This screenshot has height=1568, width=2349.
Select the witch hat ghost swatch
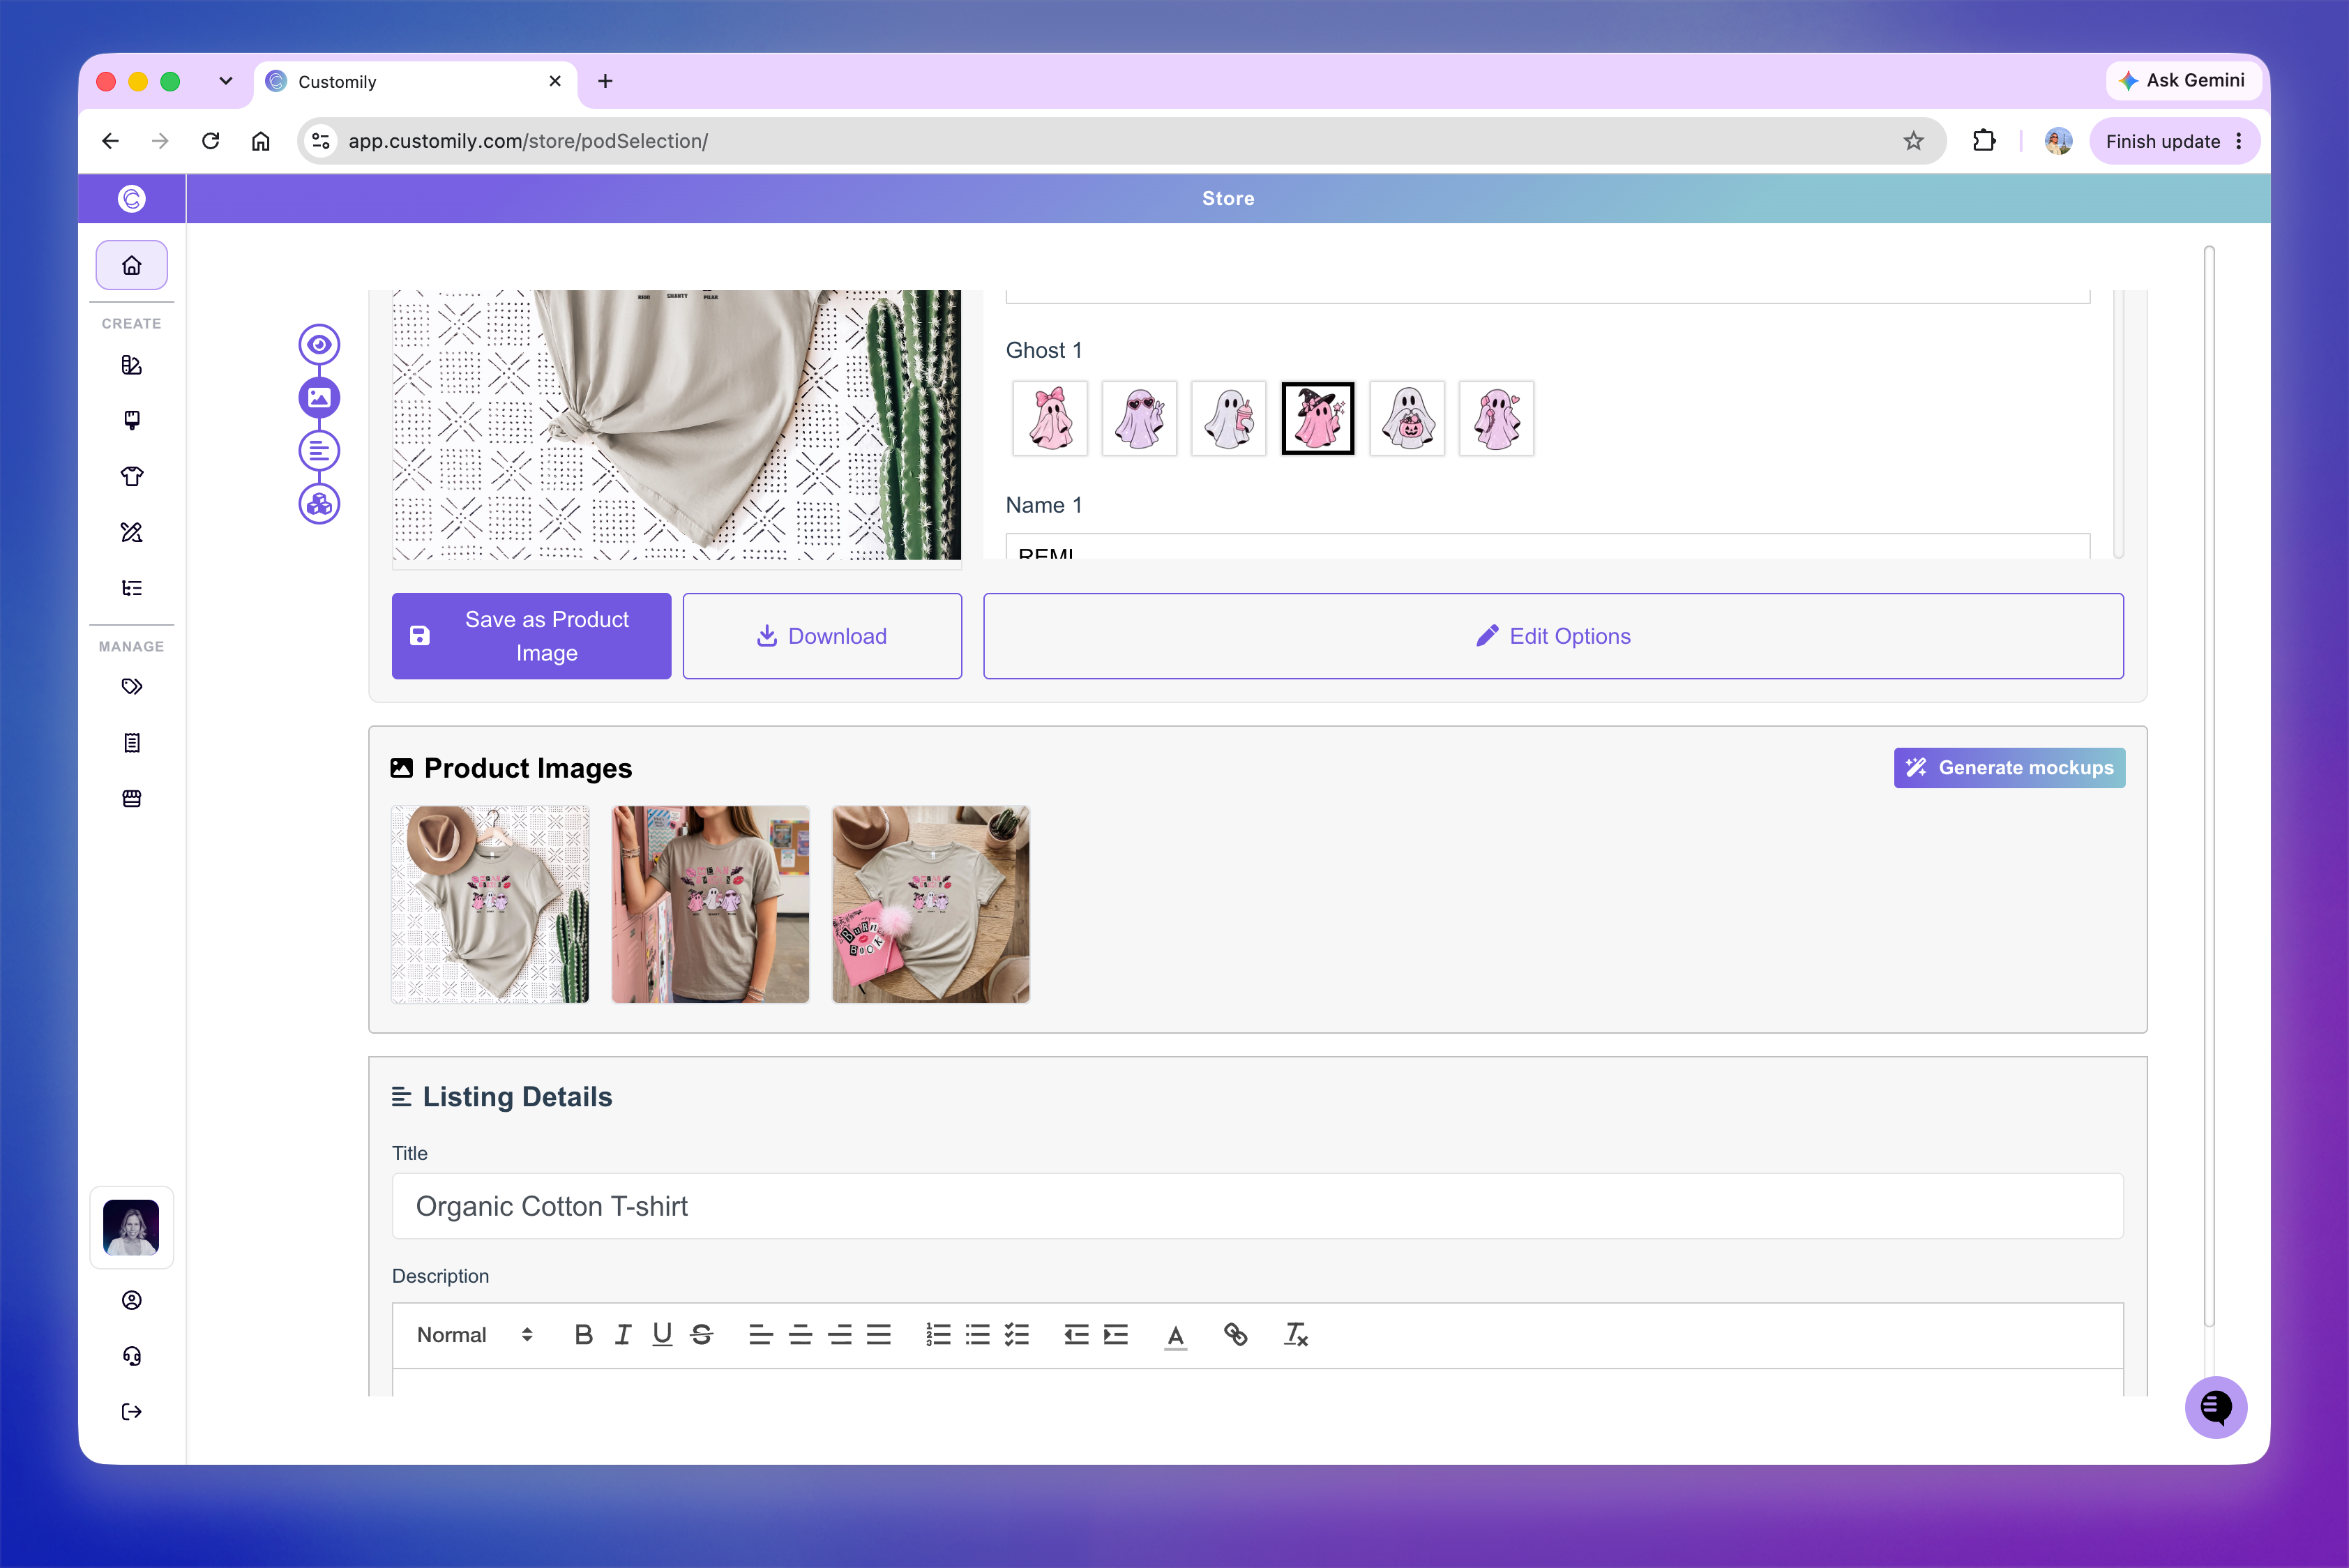[1318, 418]
